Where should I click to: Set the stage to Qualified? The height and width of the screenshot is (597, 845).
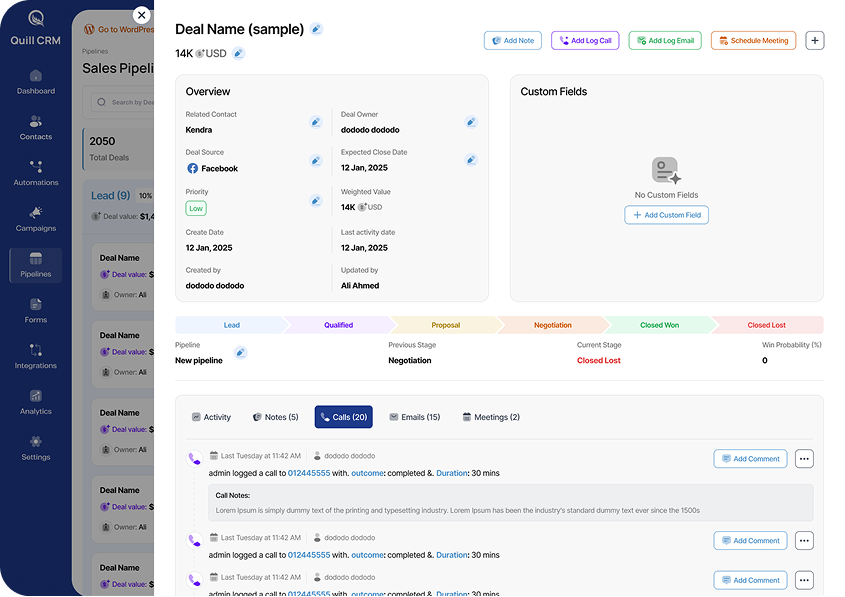pyautogui.click(x=338, y=325)
